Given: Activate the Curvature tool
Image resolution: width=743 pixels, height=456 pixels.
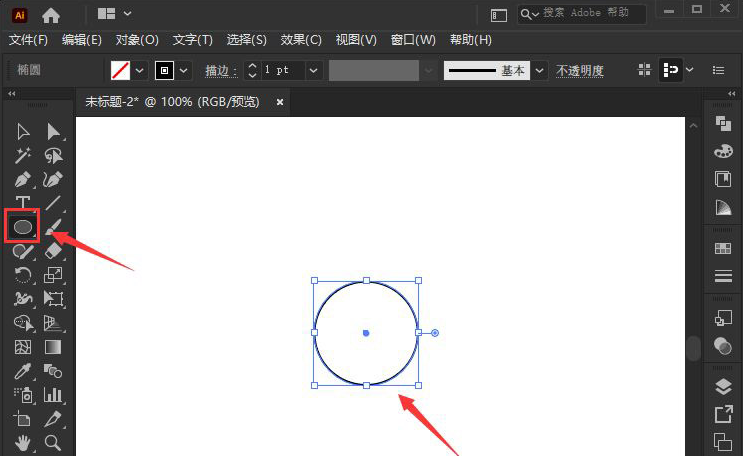Looking at the screenshot, I should point(53,180).
